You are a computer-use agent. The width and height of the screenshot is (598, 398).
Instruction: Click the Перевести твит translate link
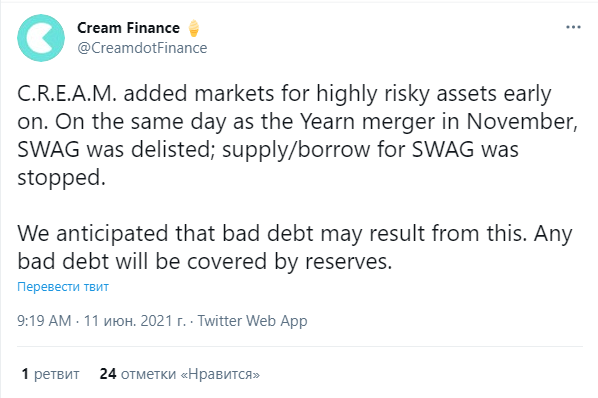tap(63, 286)
